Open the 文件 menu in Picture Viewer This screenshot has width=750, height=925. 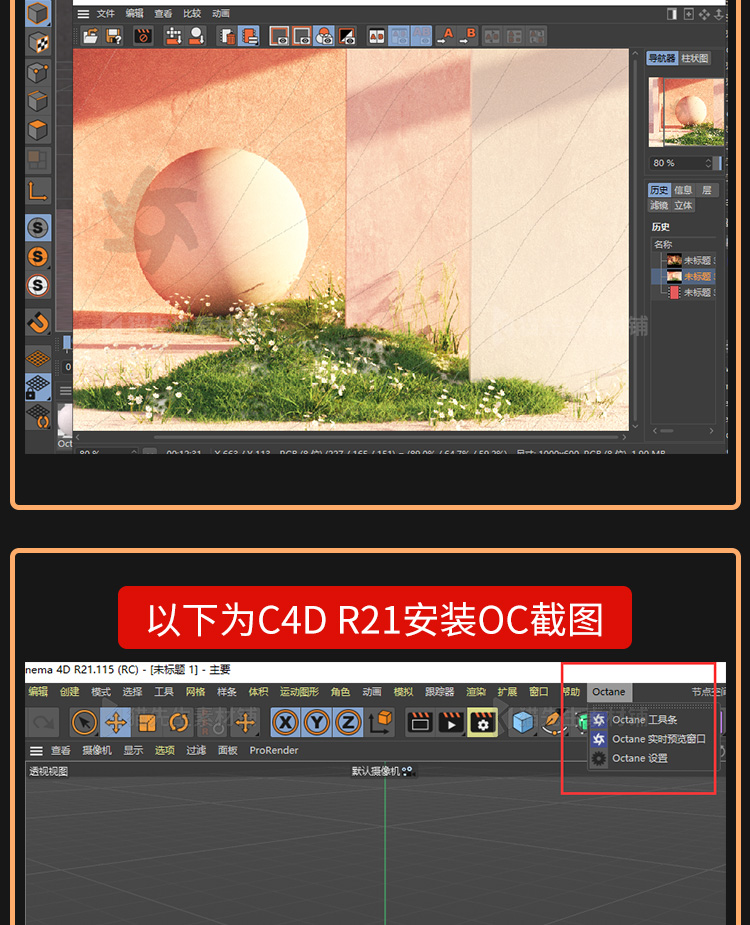106,14
